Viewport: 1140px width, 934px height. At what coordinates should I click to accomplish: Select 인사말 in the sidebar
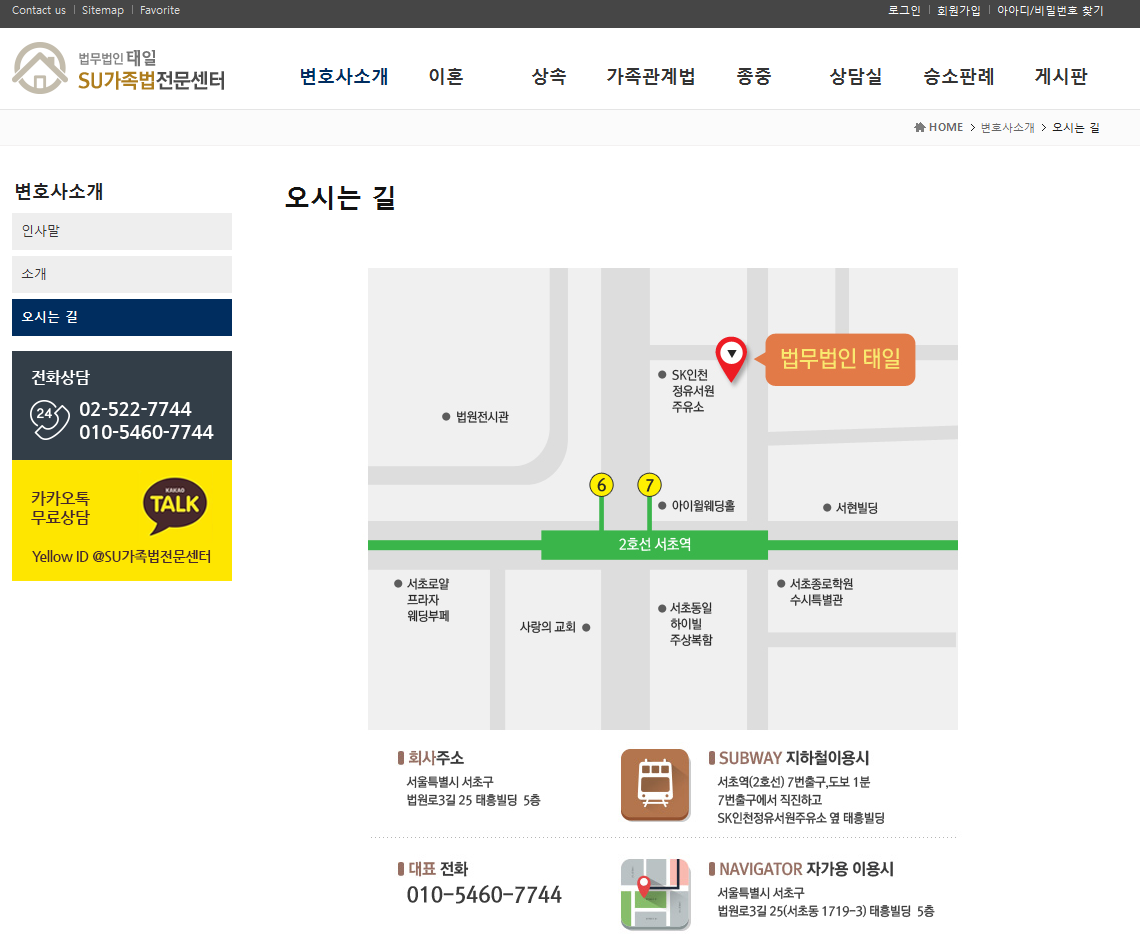click(122, 231)
